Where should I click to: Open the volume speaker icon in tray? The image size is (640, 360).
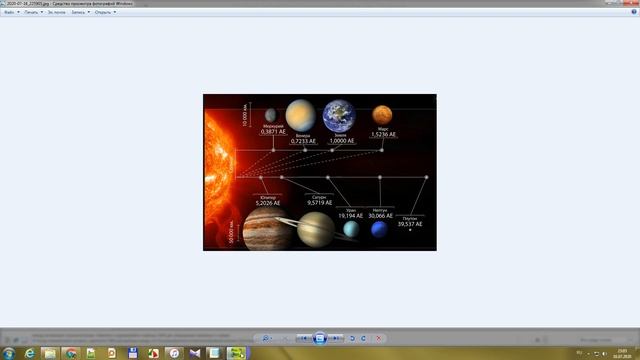pos(605,353)
